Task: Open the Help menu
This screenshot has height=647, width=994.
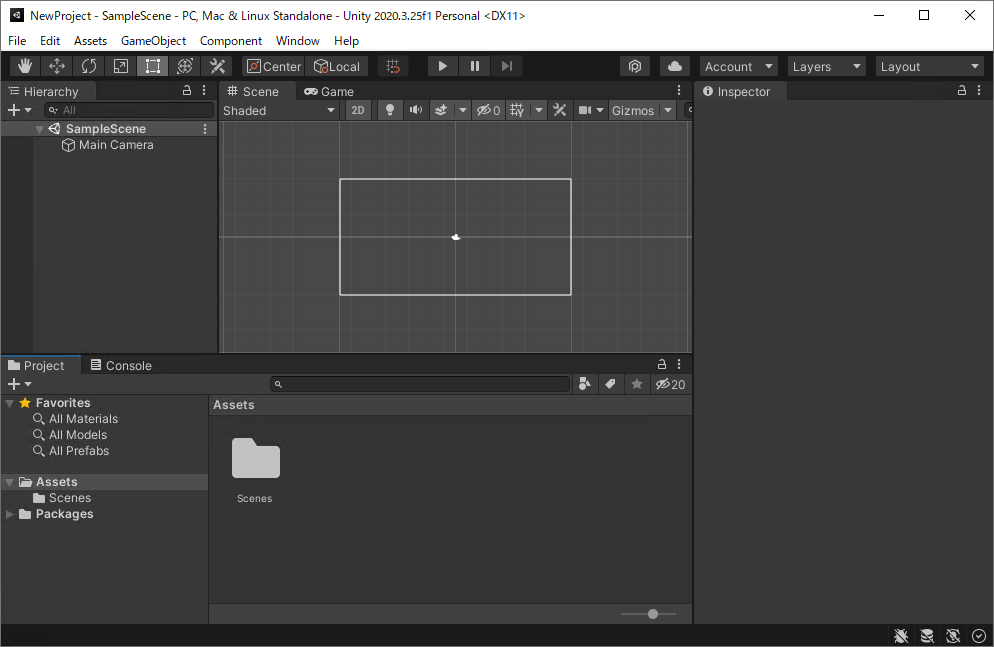Action: click(x=346, y=41)
